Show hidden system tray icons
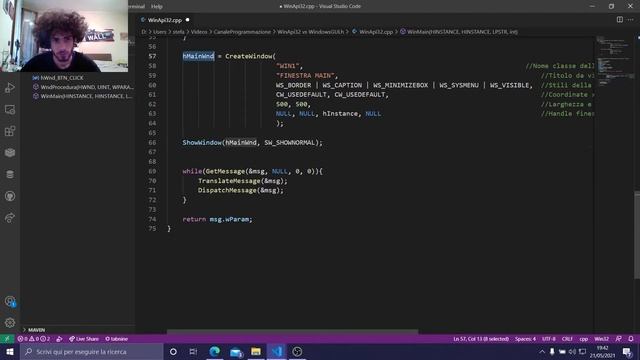The width and height of the screenshot is (640, 360). (542, 351)
